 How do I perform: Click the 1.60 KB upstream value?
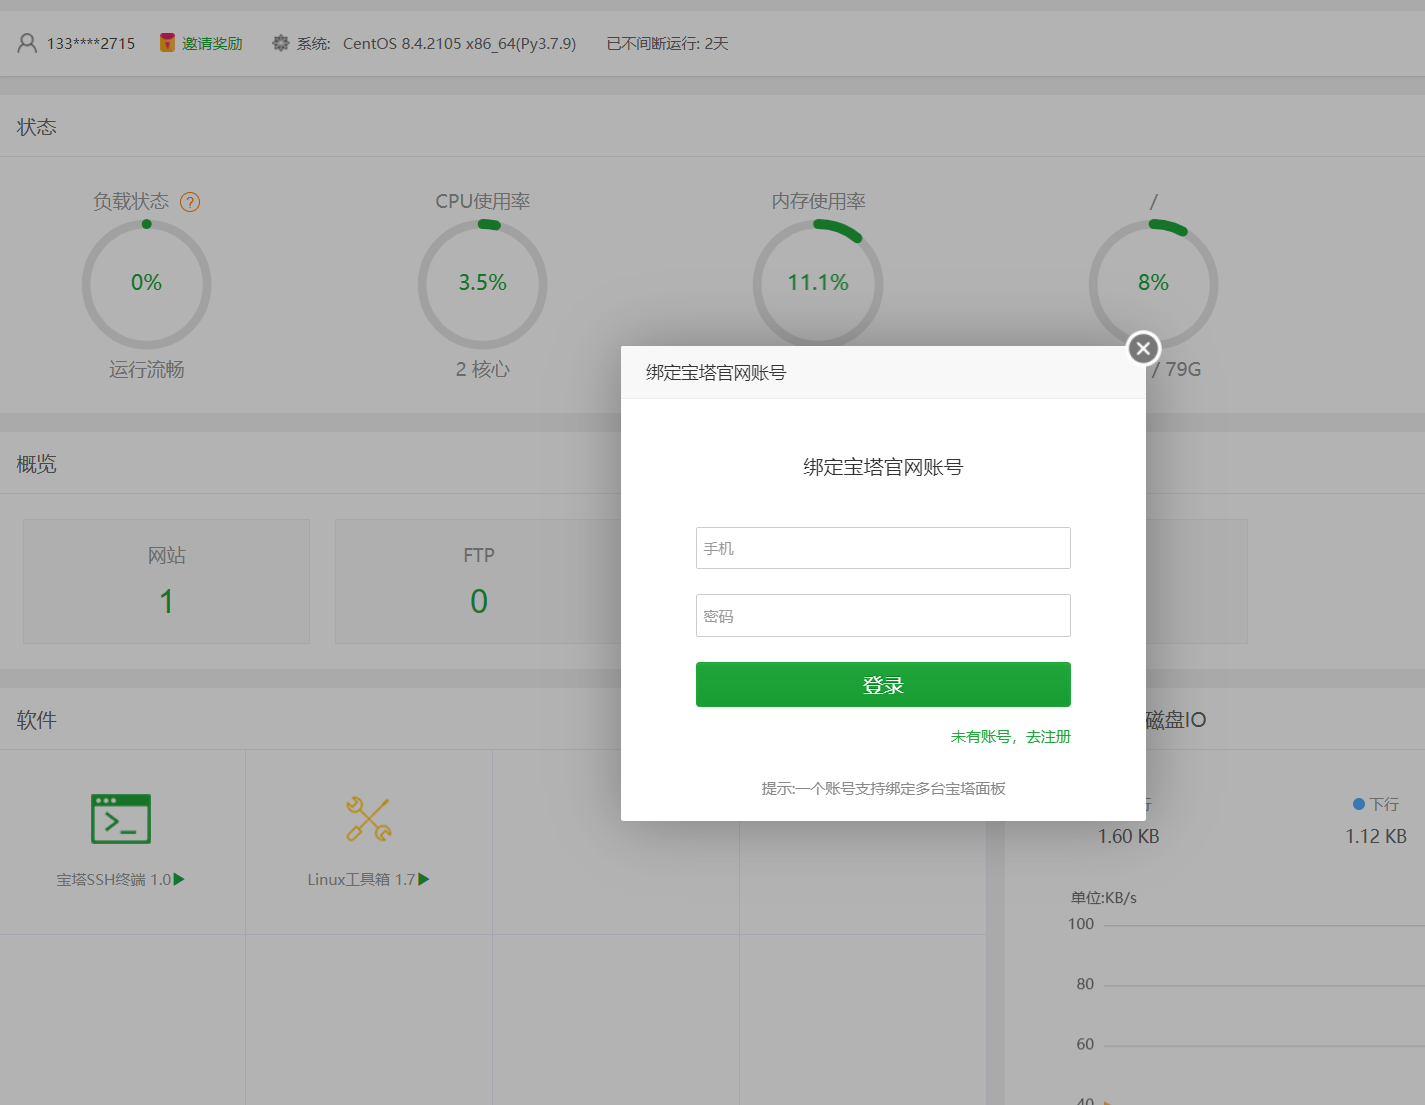(1128, 836)
